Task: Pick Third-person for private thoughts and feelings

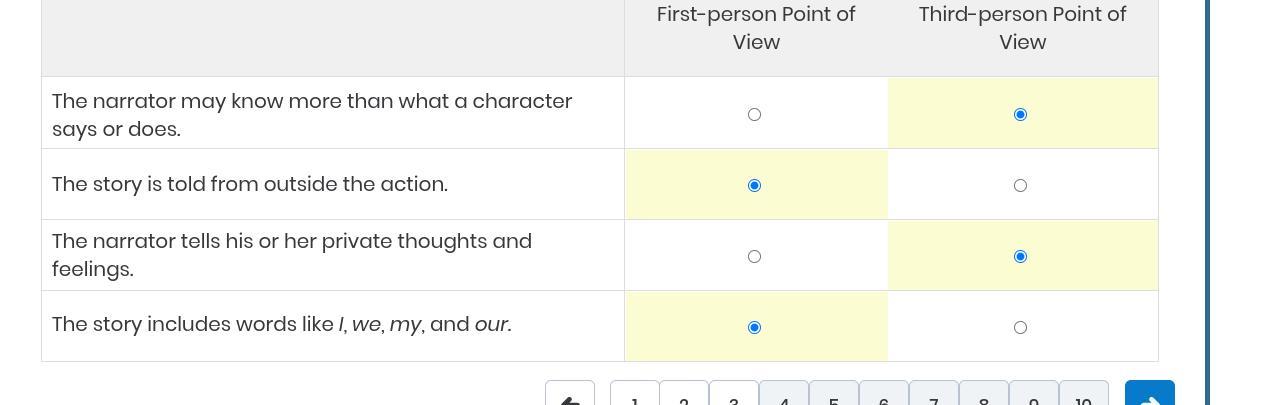Action: (x=1020, y=257)
